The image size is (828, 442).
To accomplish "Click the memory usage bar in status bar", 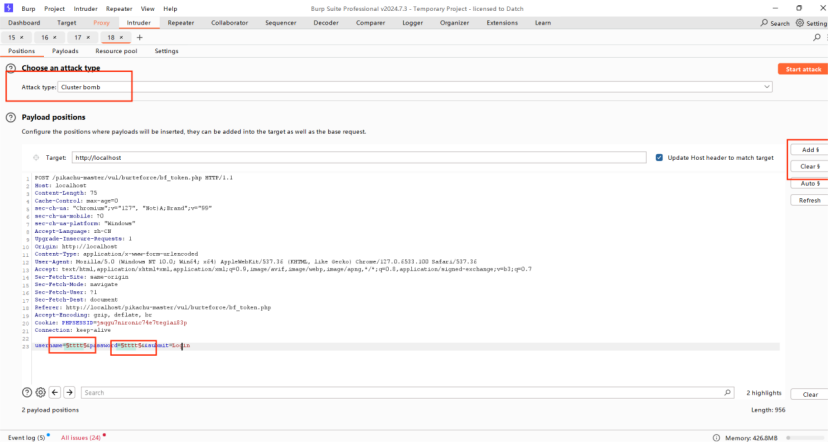I will (x=806, y=438).
